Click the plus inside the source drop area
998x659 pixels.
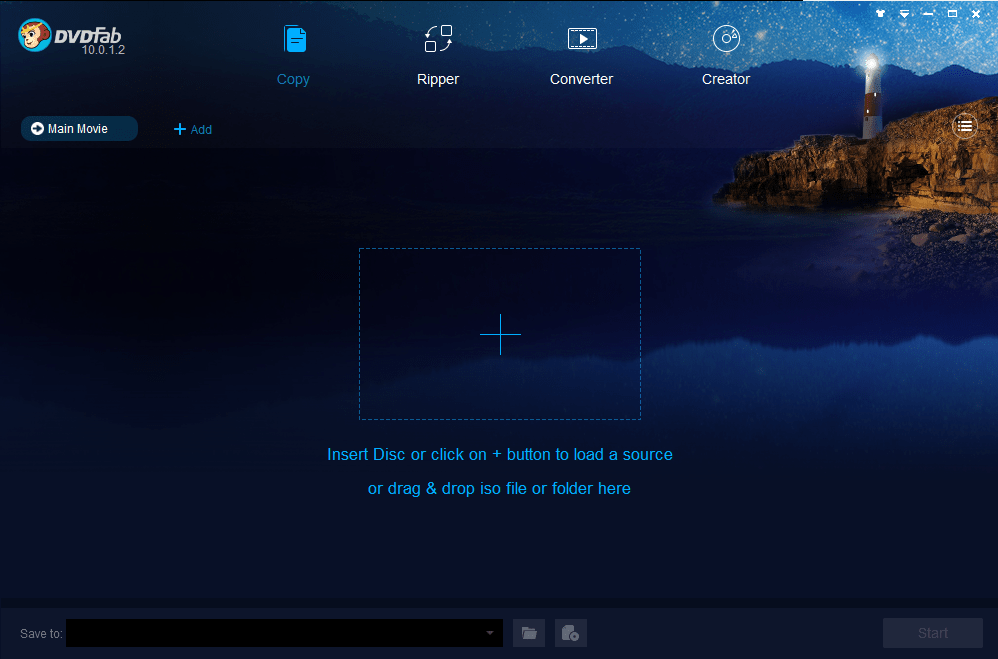[500, 334]
